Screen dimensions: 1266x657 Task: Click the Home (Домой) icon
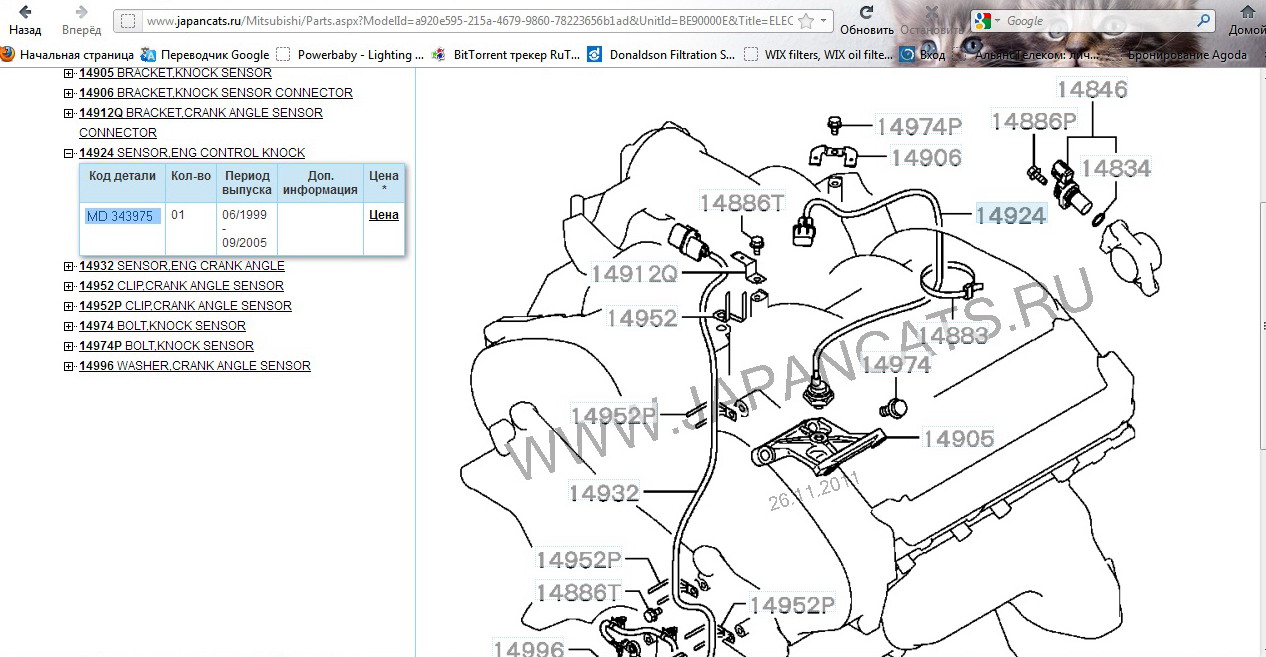1247,13
